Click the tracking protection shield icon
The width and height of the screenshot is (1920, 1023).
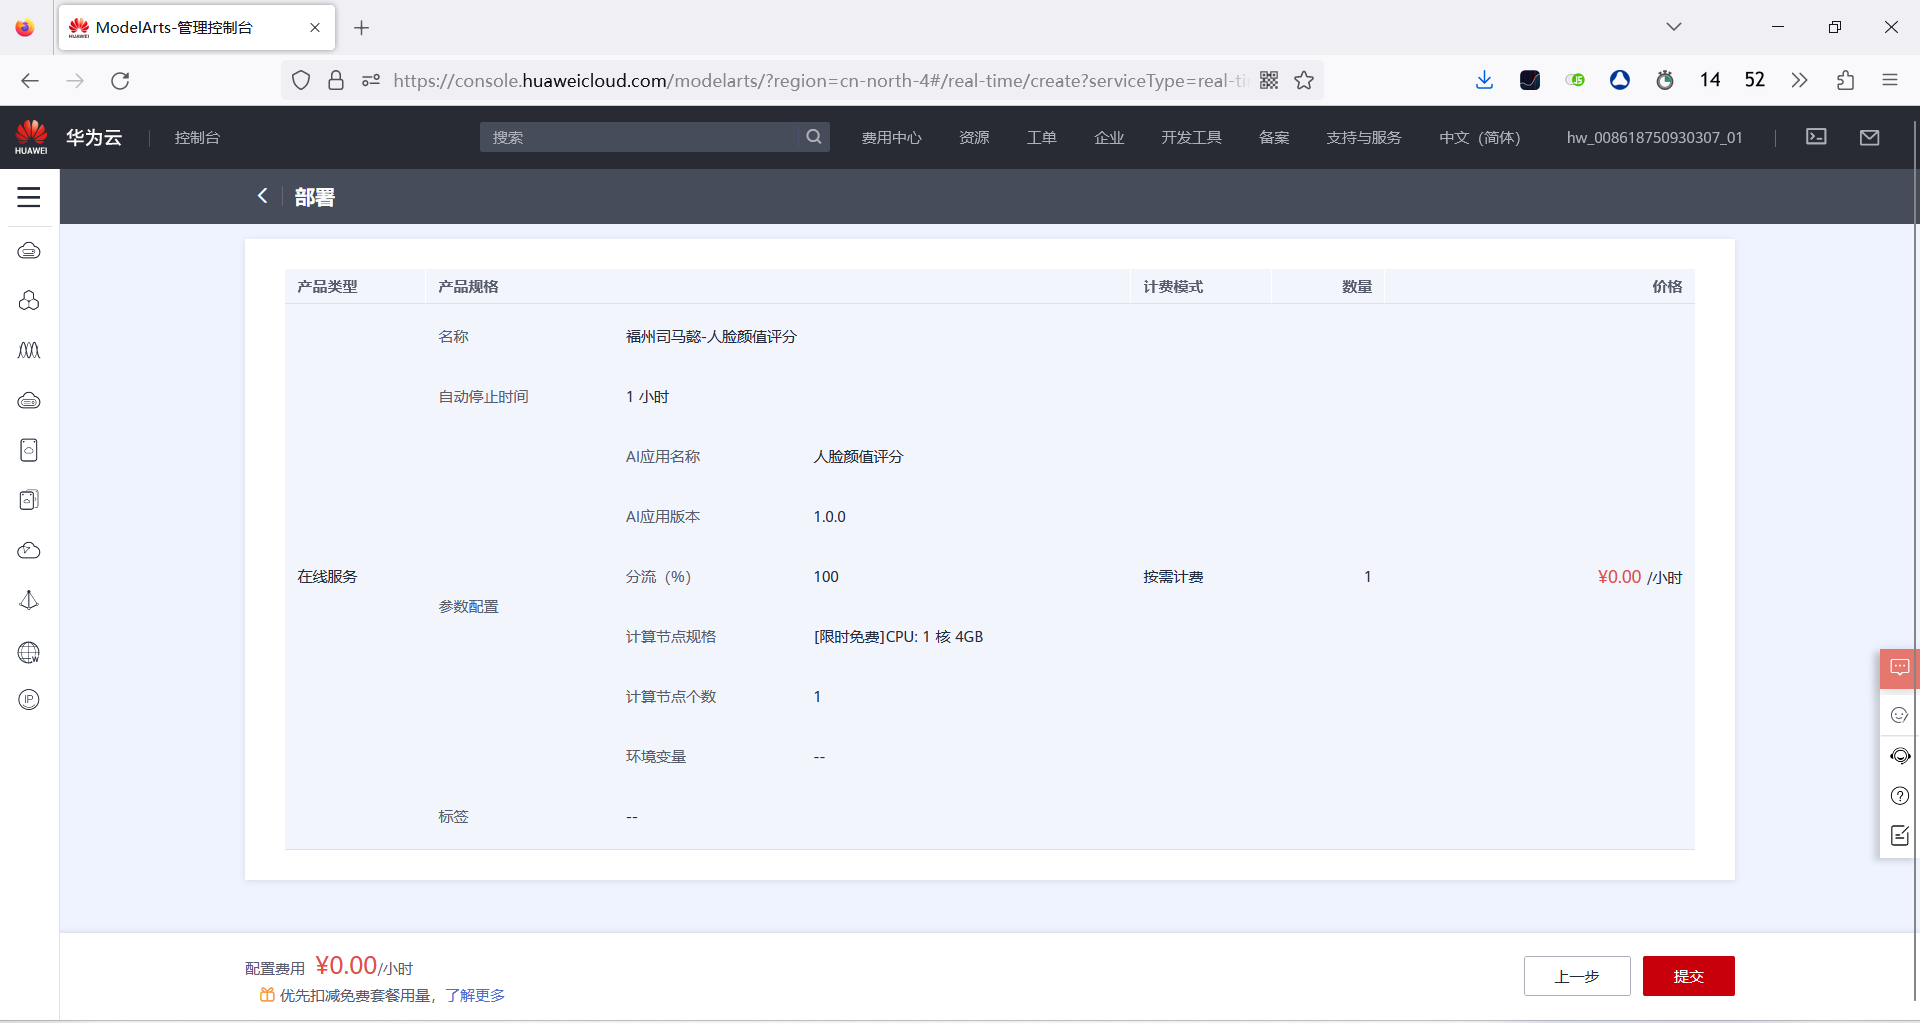coord(301,80)
